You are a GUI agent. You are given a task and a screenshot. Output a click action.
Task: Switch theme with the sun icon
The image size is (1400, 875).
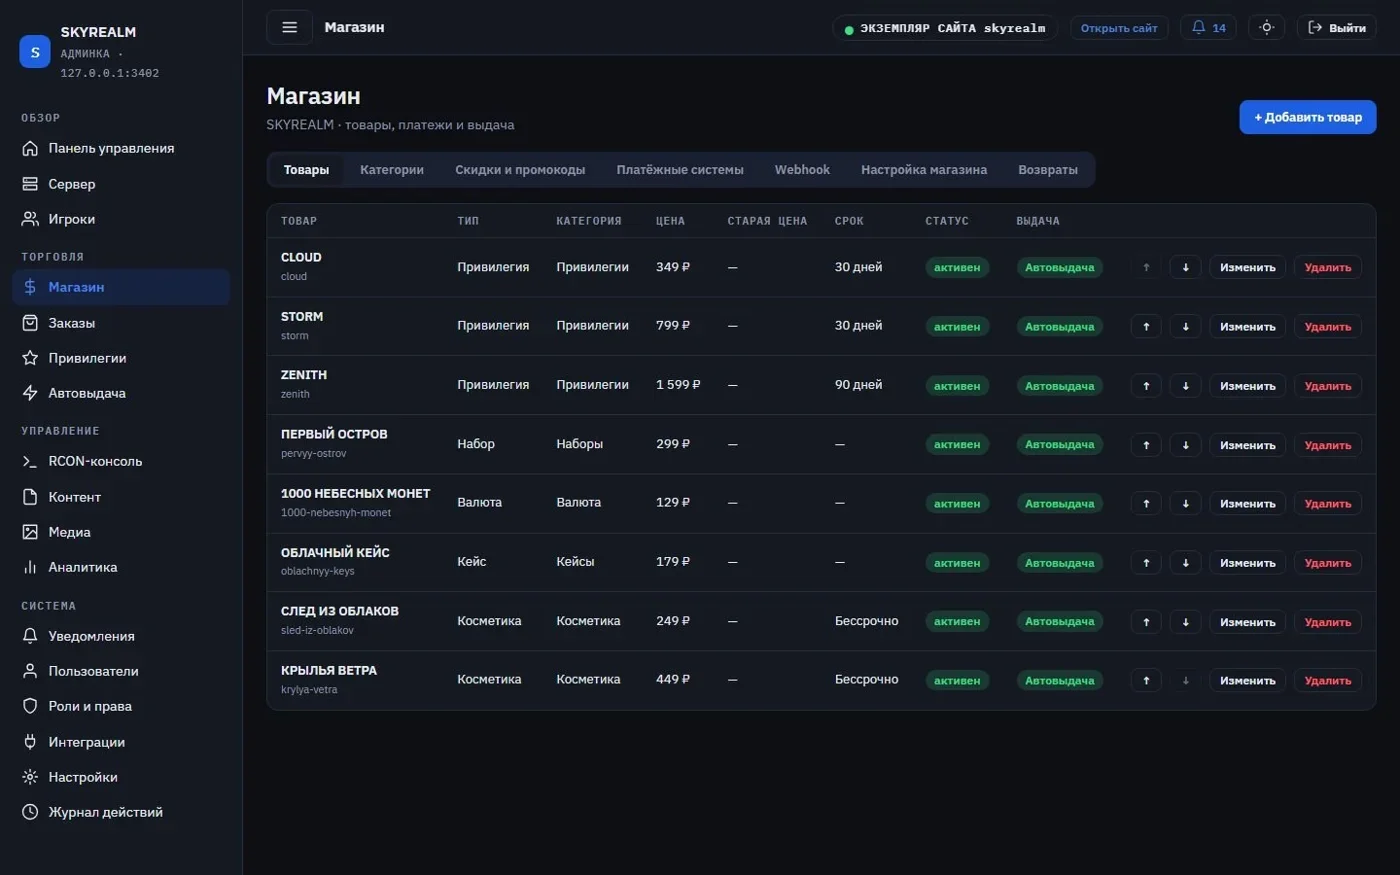tap(1266, 28)
